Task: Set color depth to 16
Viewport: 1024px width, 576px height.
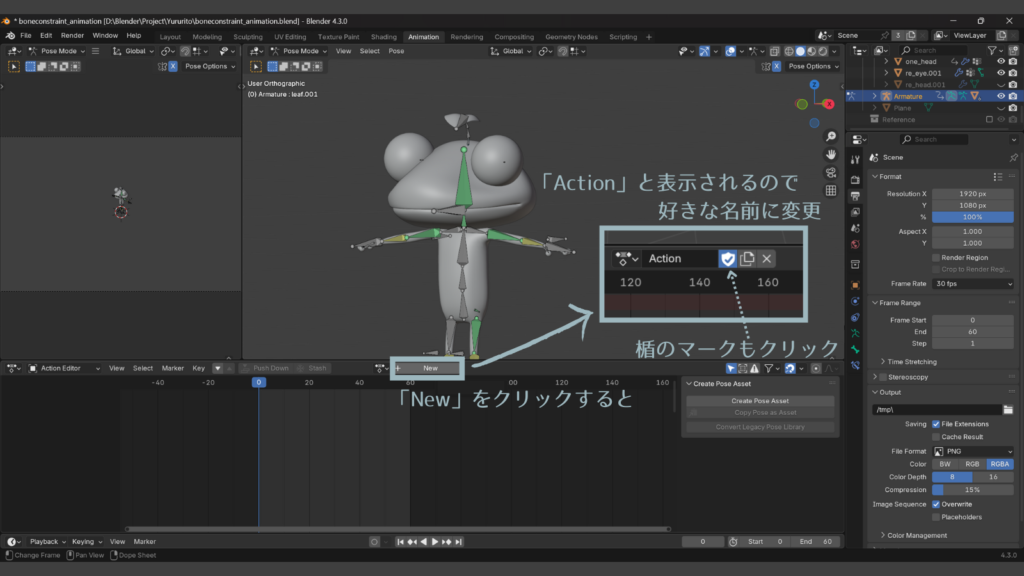Action: tap(993, 477)
